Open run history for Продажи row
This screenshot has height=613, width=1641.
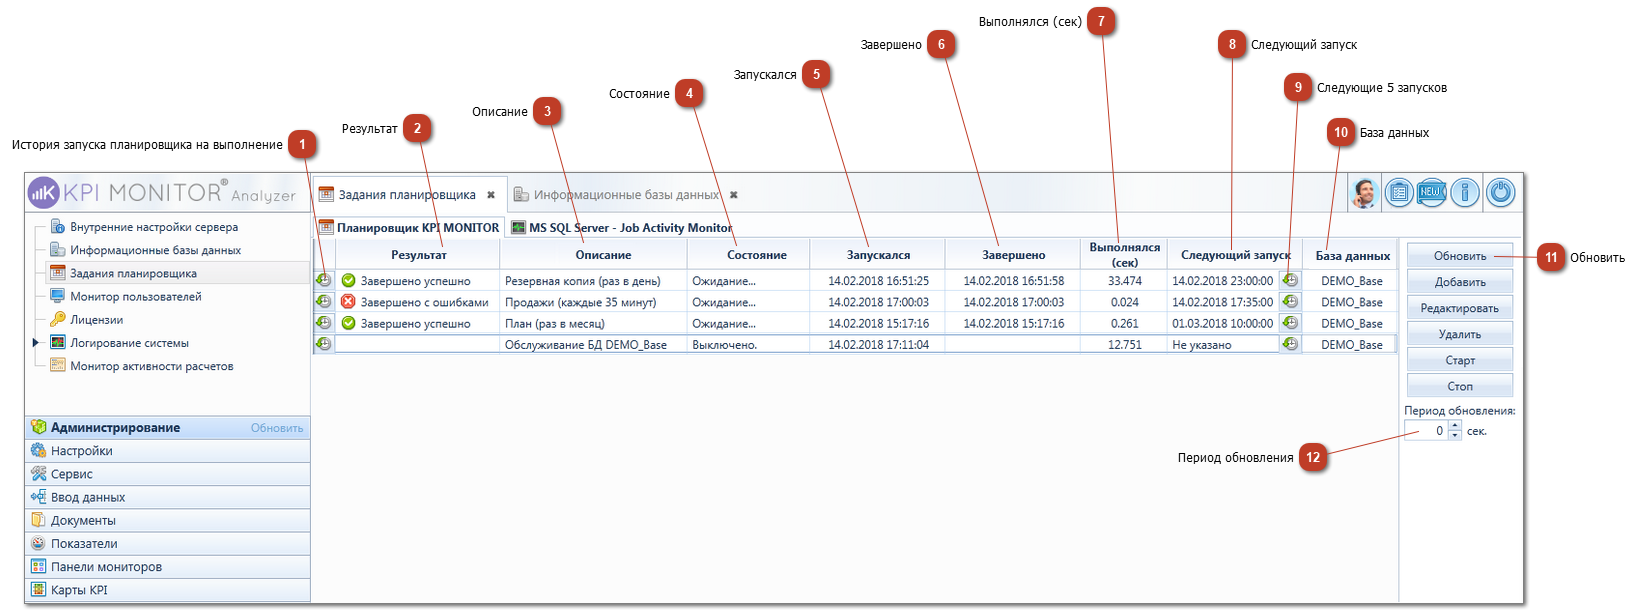[x=323, y=301]
